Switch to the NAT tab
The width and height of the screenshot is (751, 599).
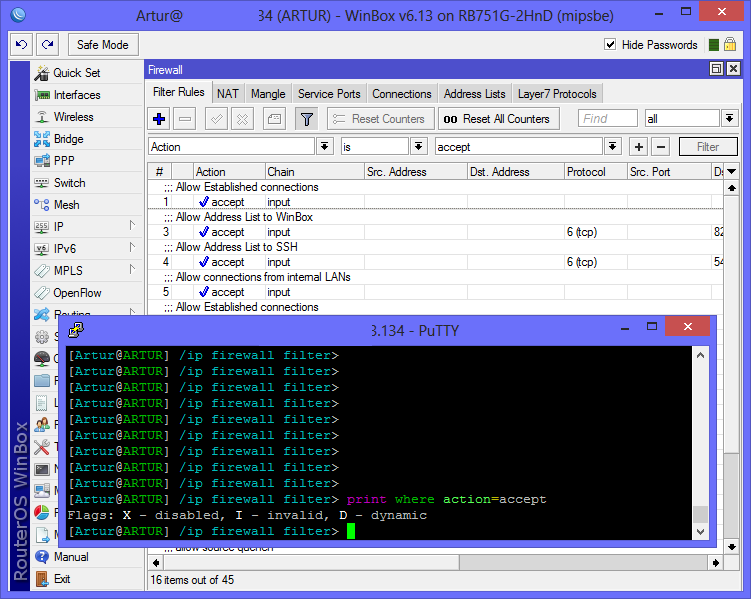[227, 94]
